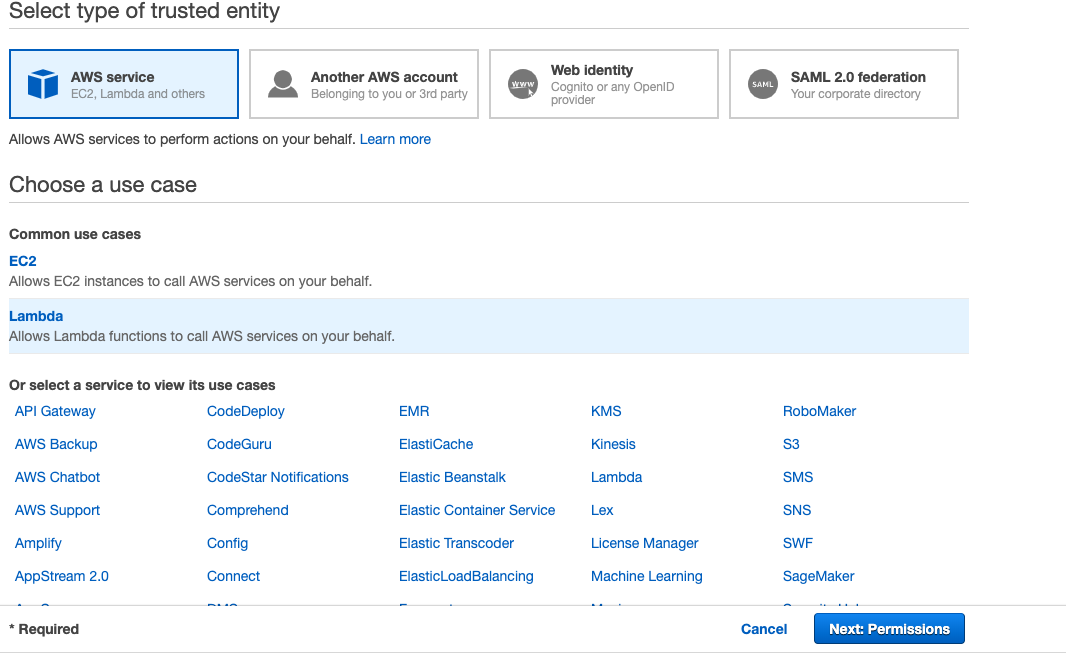
Task: Select the Machine Learning service
Action: pos(647,576)
